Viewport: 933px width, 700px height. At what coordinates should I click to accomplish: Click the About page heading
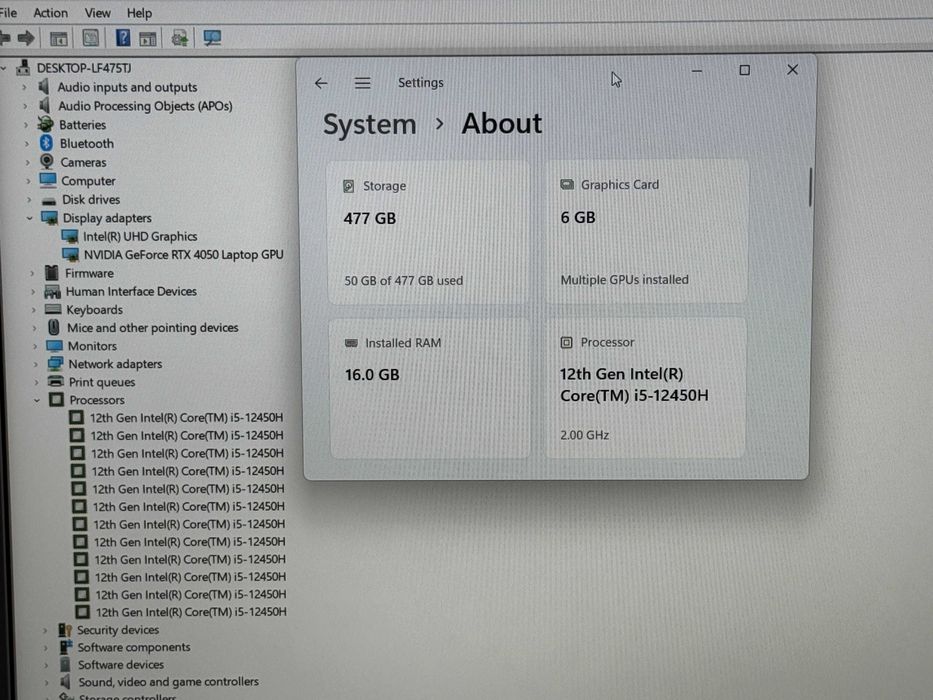(x=502, y=124)
